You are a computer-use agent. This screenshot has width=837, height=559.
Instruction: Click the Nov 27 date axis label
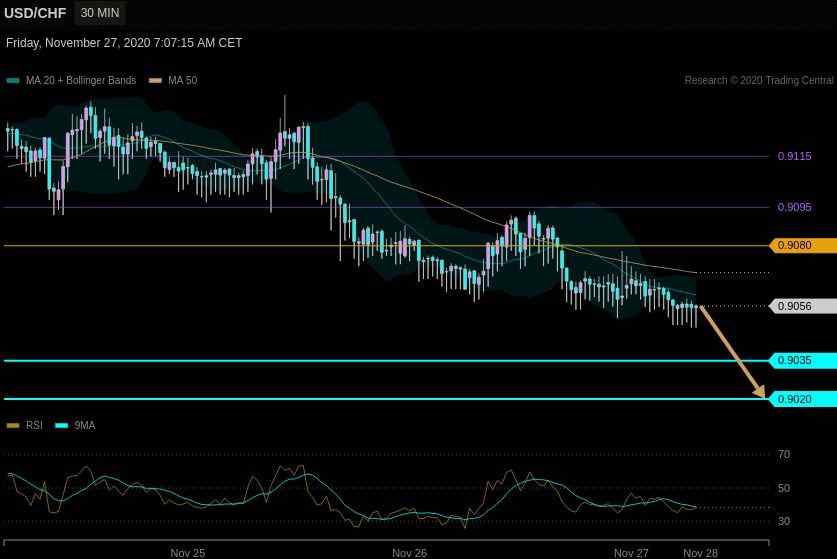pos(631,553)
